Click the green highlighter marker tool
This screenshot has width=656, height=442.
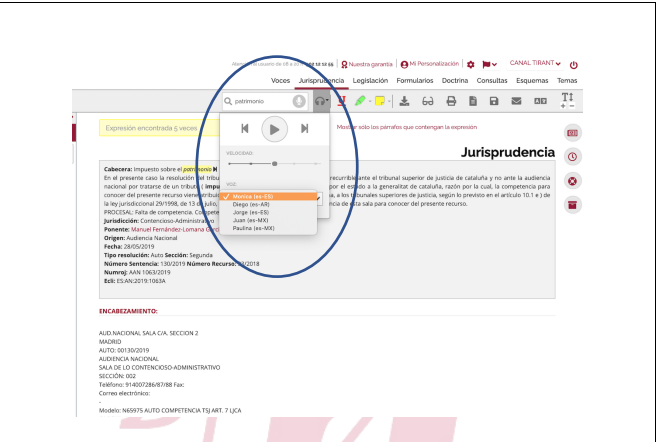[x=360, y=101]
